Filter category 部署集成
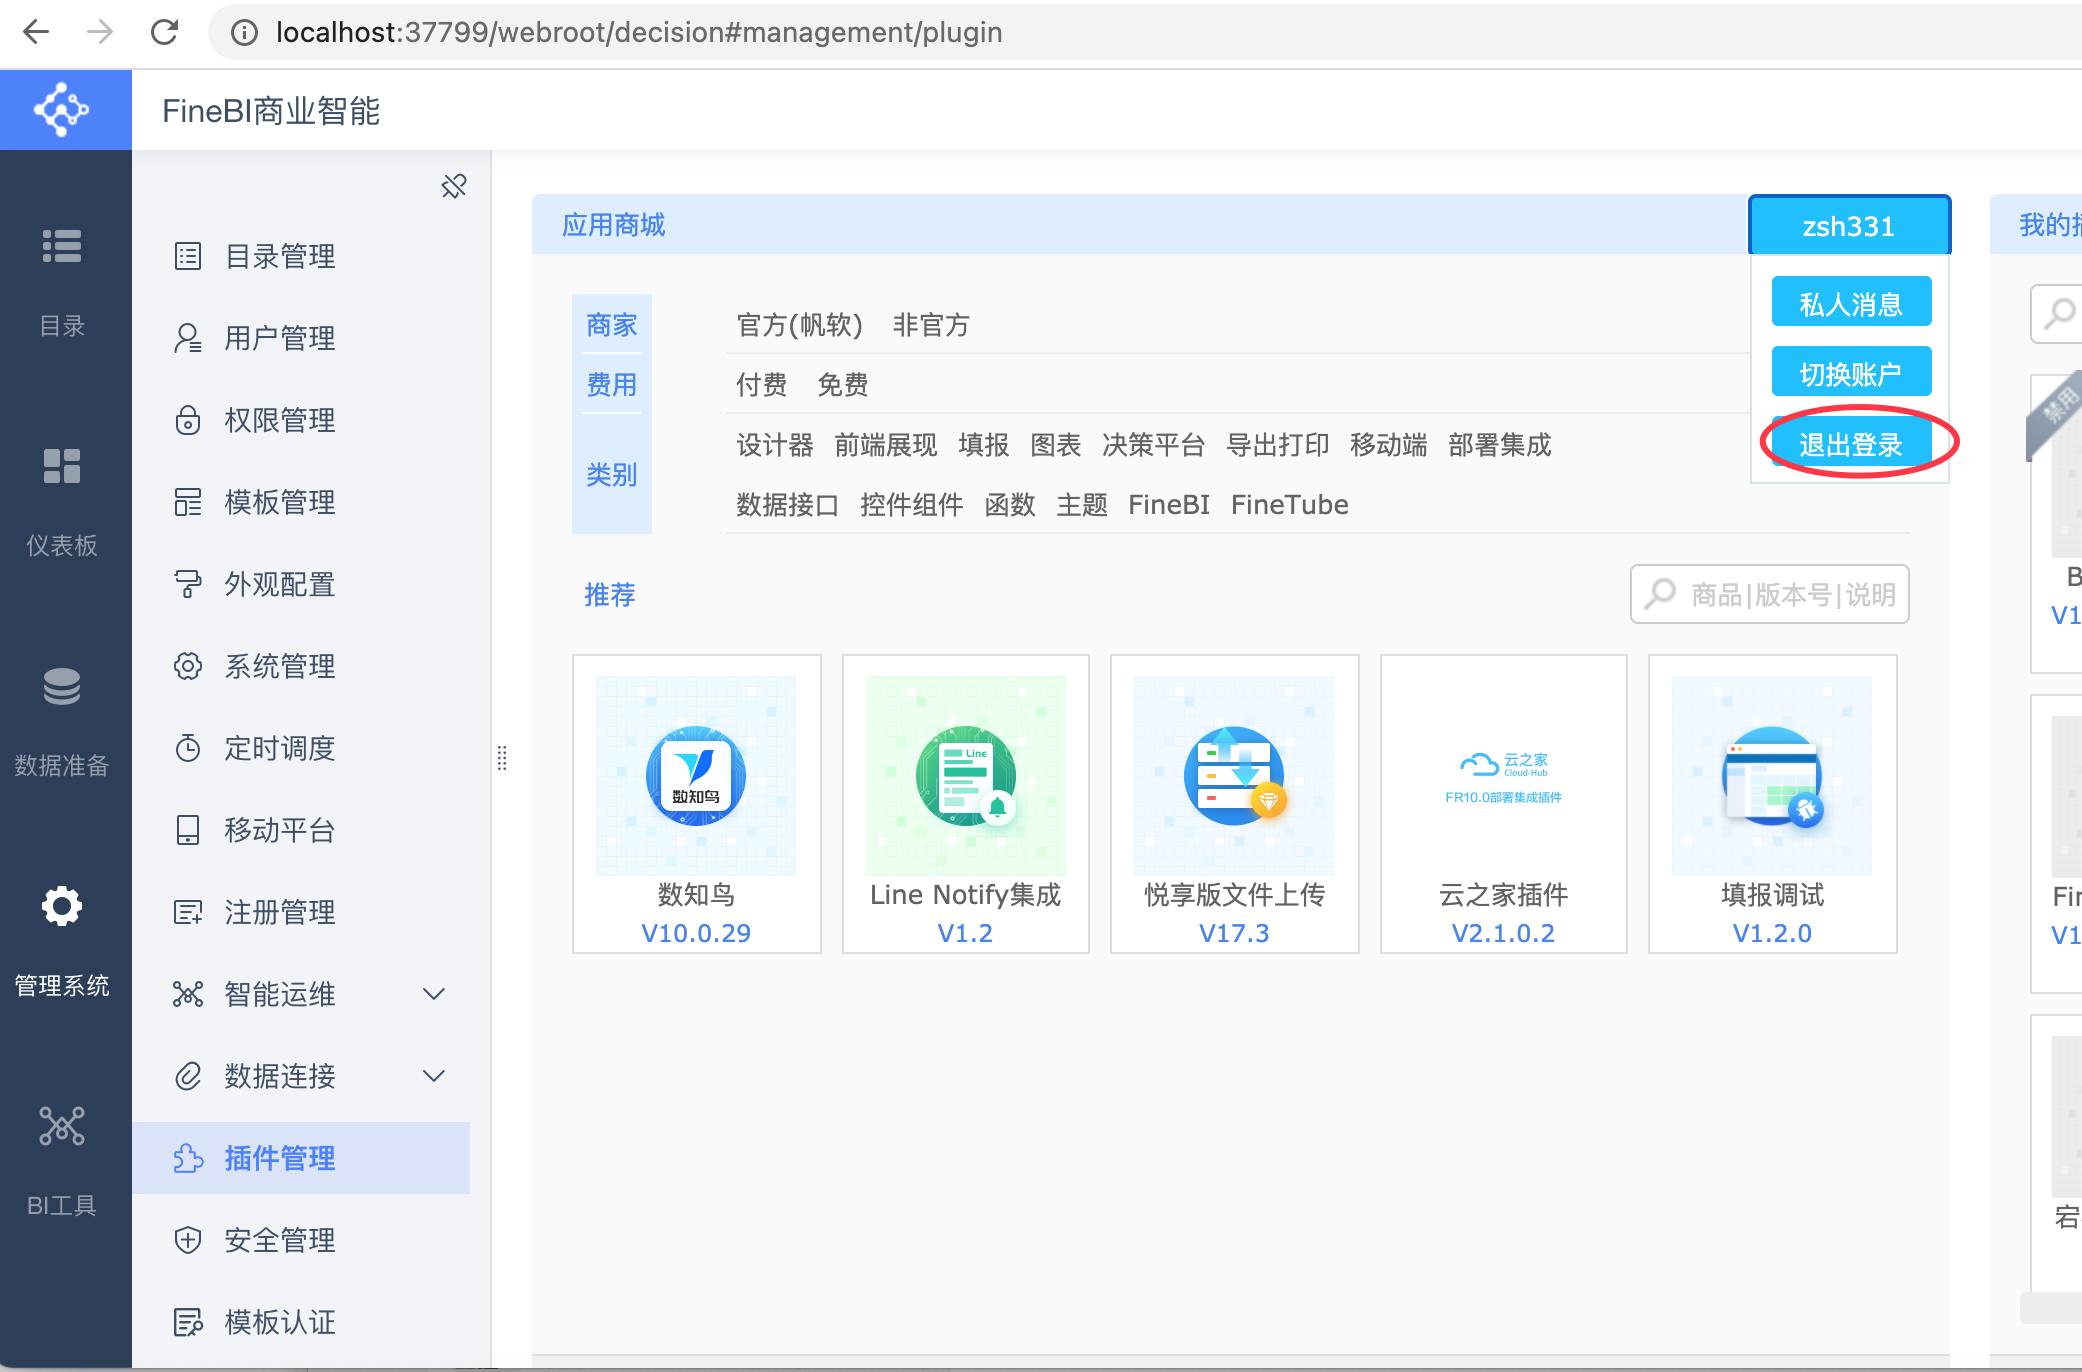Screen dimensions: 2082x1372 pos(1500,445)
